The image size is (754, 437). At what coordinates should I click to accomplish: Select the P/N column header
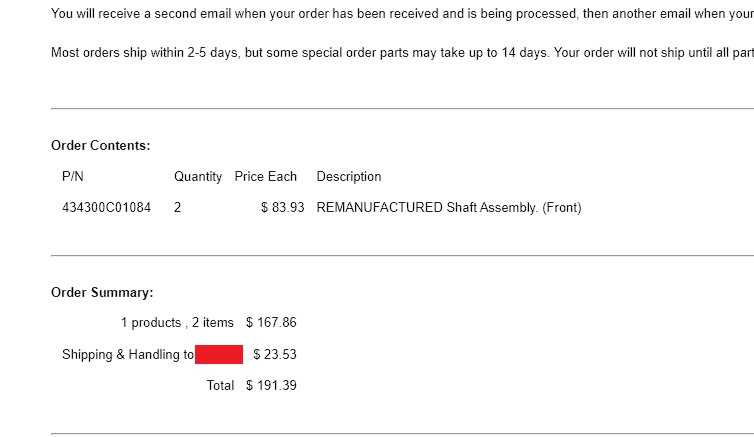pyautogui.click(x=73, y=176)
